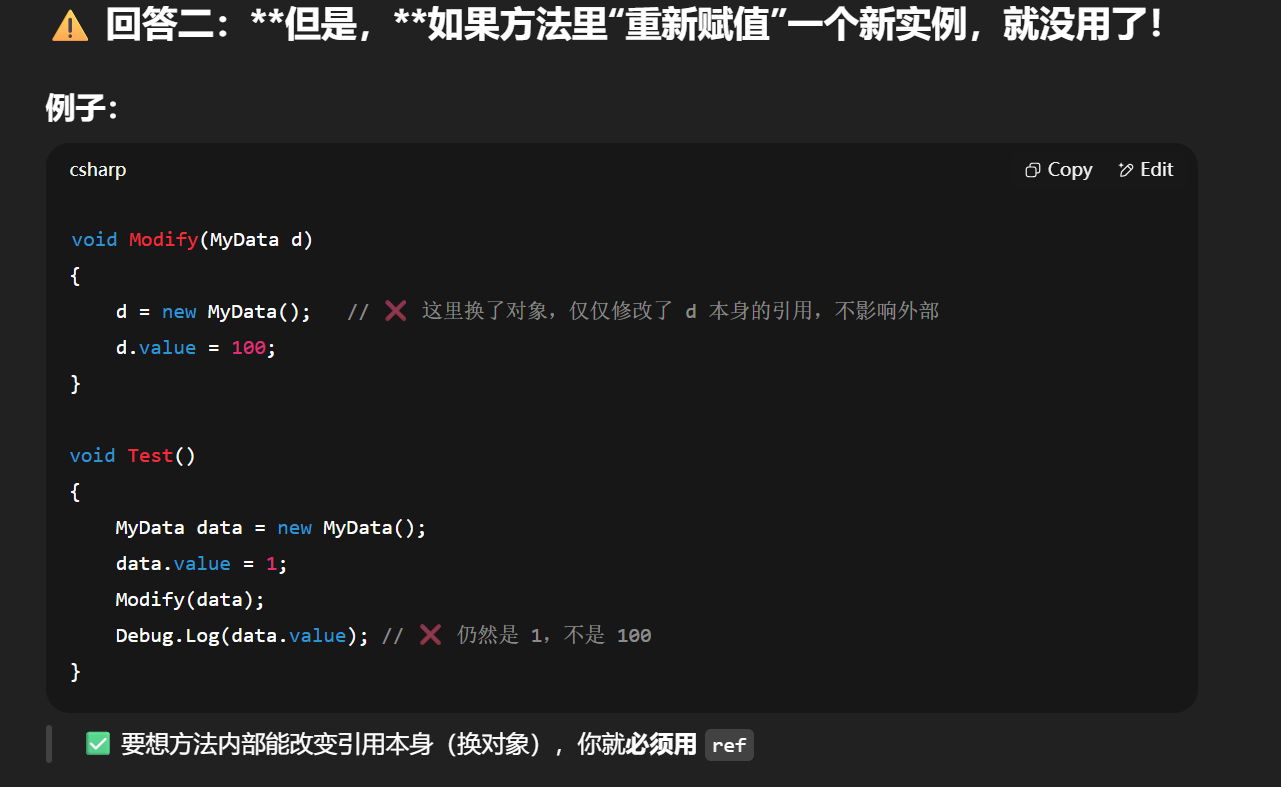Click the red cross after new MyData();
This screenshot has width=1281, height=787.
[396, 311]
